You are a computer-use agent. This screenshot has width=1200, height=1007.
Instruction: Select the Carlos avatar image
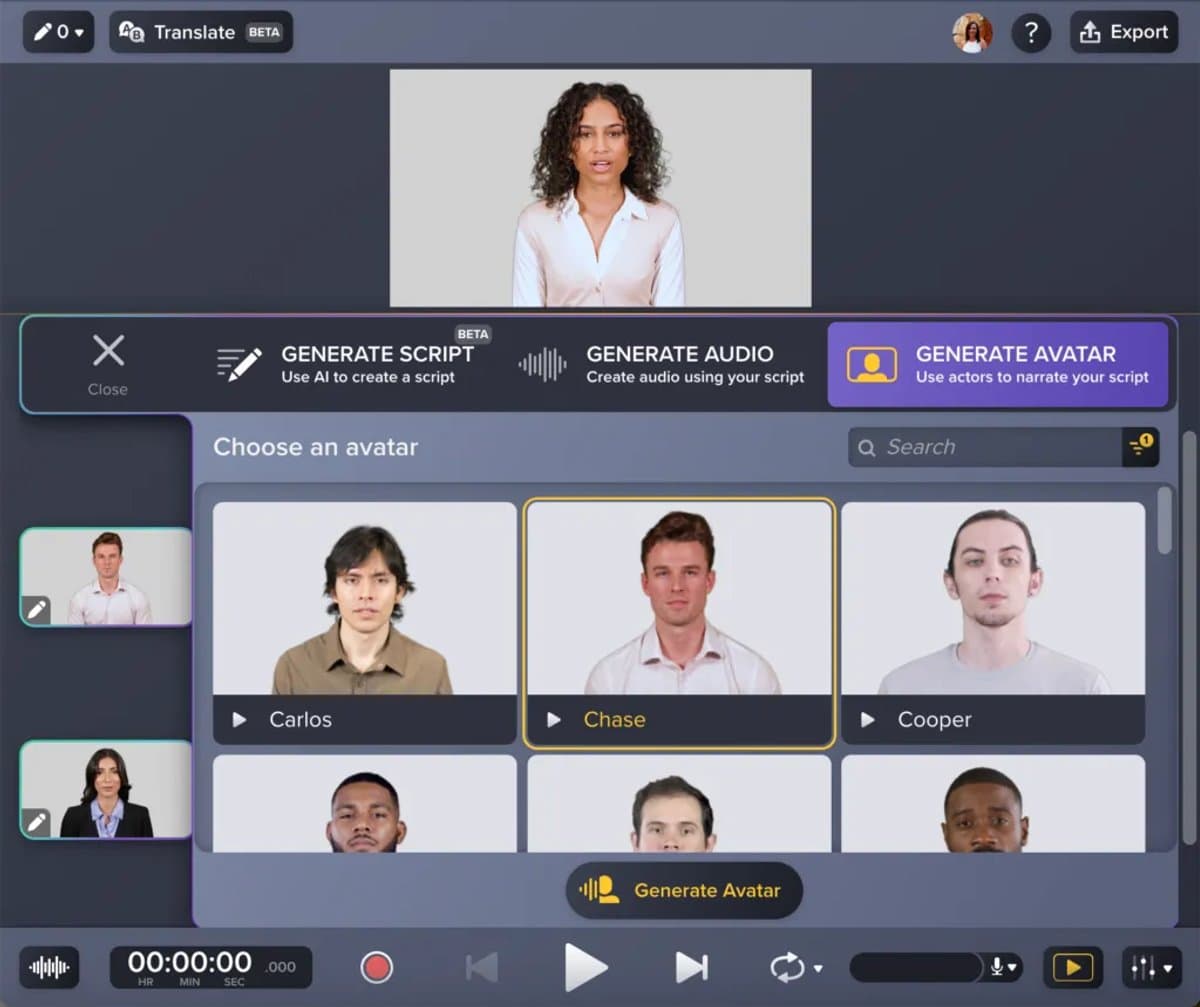[x=364, y=598]
